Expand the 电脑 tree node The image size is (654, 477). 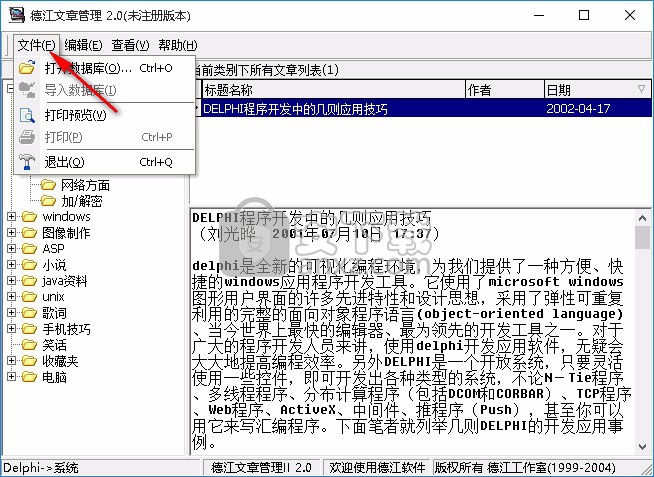click(11, 377)
